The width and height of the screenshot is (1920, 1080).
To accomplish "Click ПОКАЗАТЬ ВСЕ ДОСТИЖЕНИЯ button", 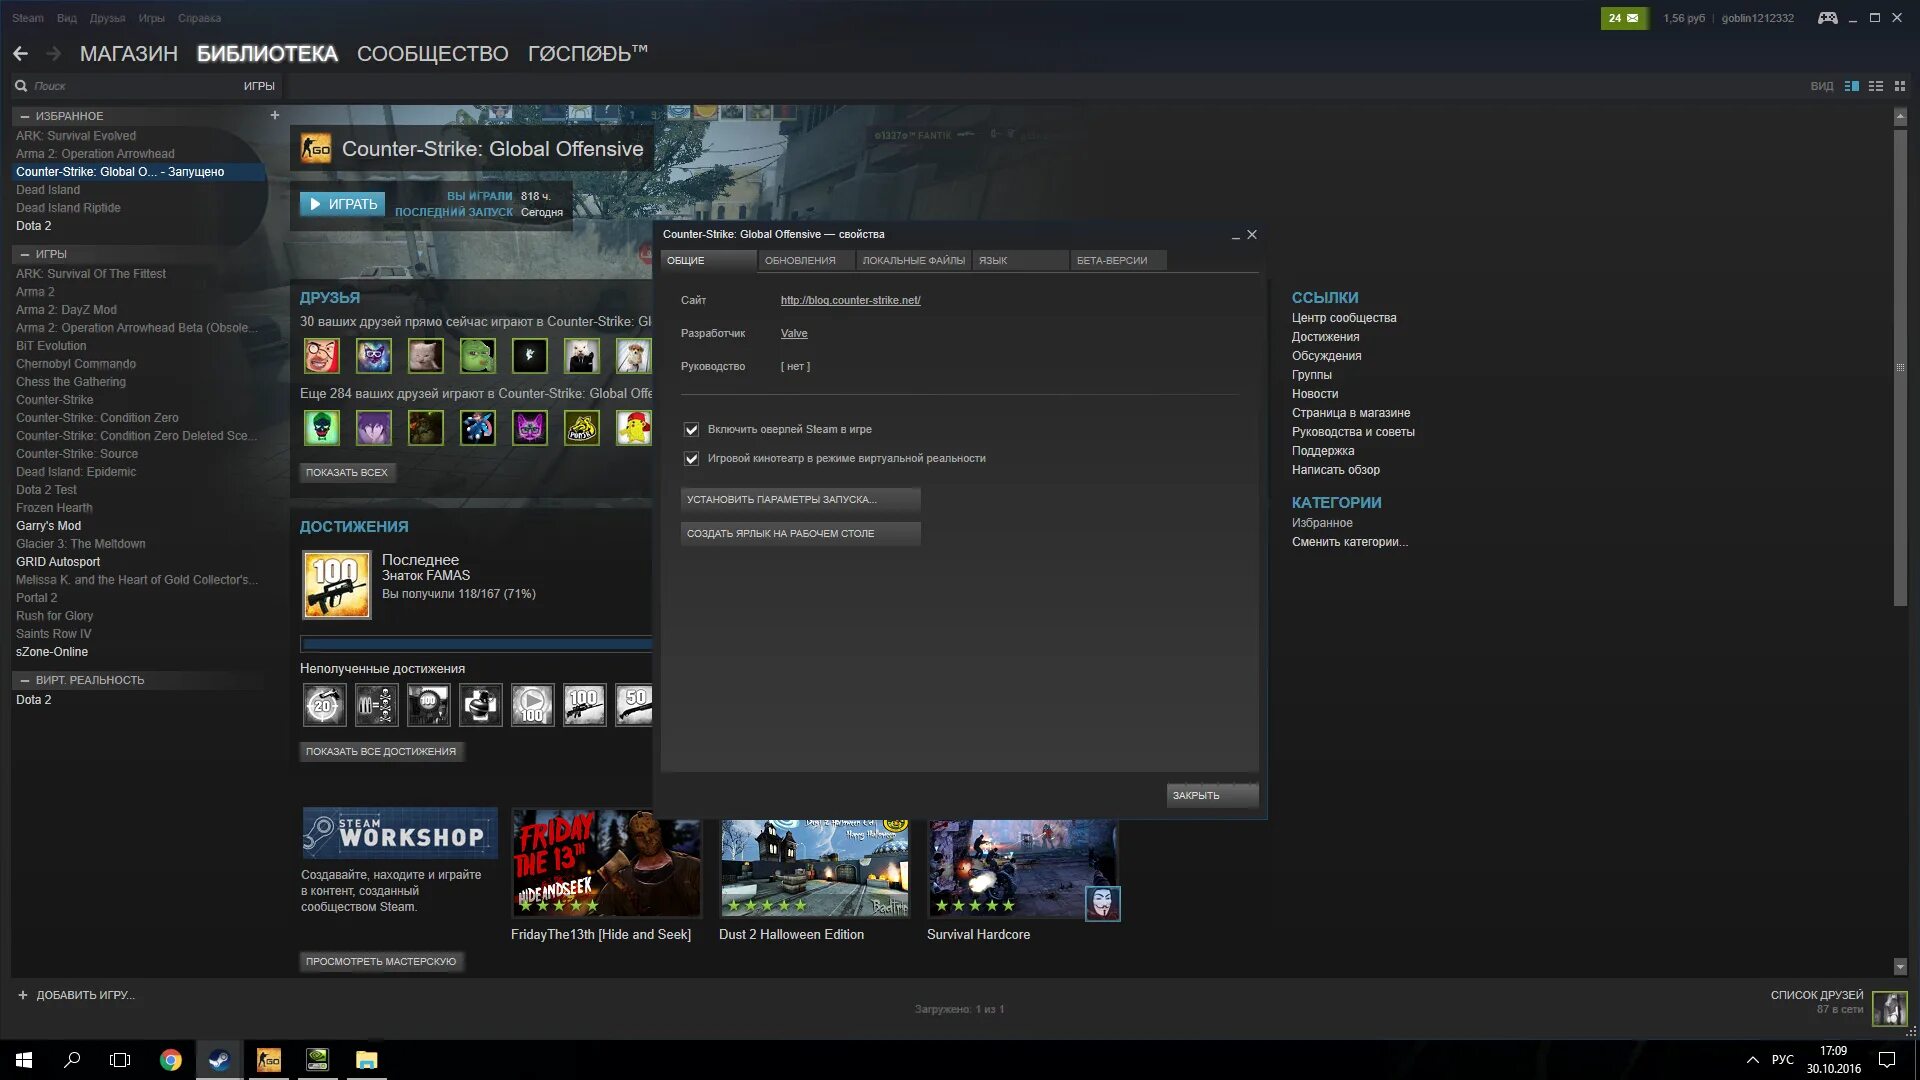I will pyautogui.click(x=381, y=752).
